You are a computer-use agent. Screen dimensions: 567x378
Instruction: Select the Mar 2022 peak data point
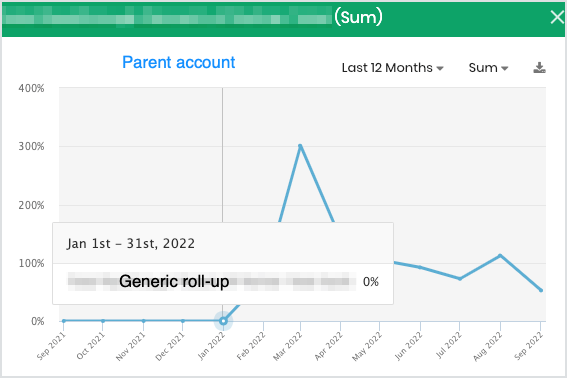(300, 146)
